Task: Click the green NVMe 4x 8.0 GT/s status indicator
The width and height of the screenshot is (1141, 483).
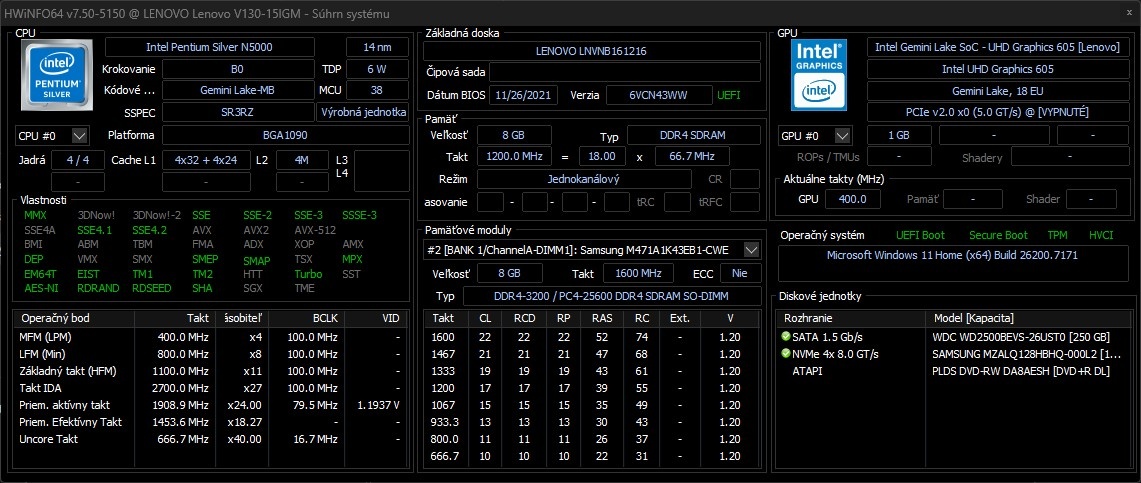Action: click(786, 354)
